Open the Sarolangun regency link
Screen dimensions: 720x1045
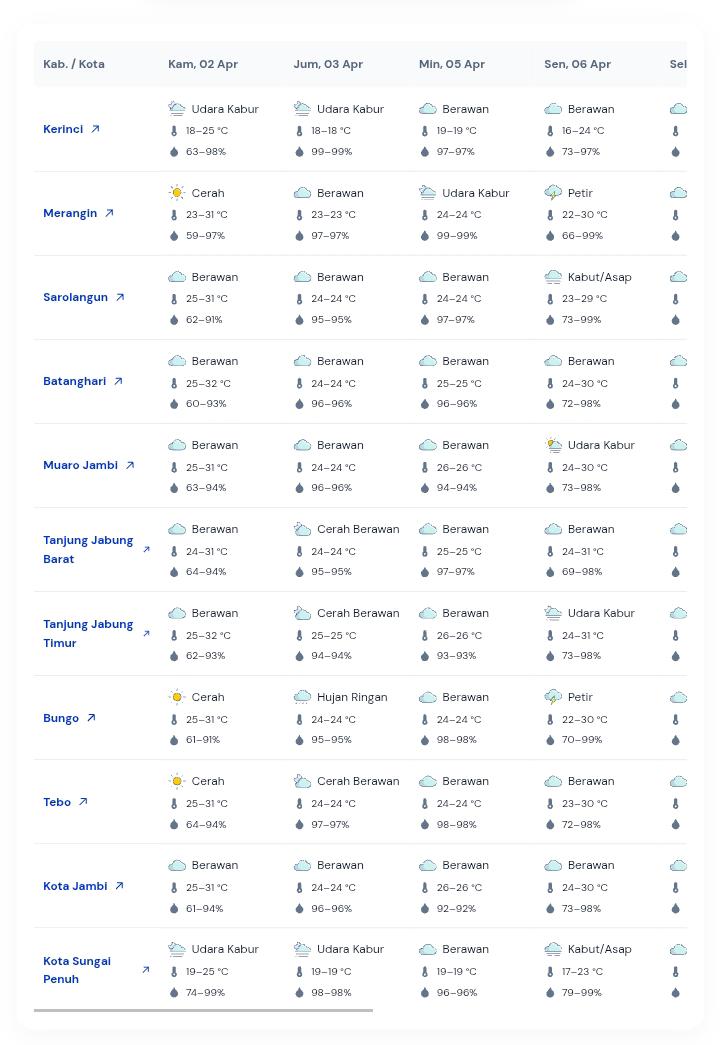pos(75,297)
